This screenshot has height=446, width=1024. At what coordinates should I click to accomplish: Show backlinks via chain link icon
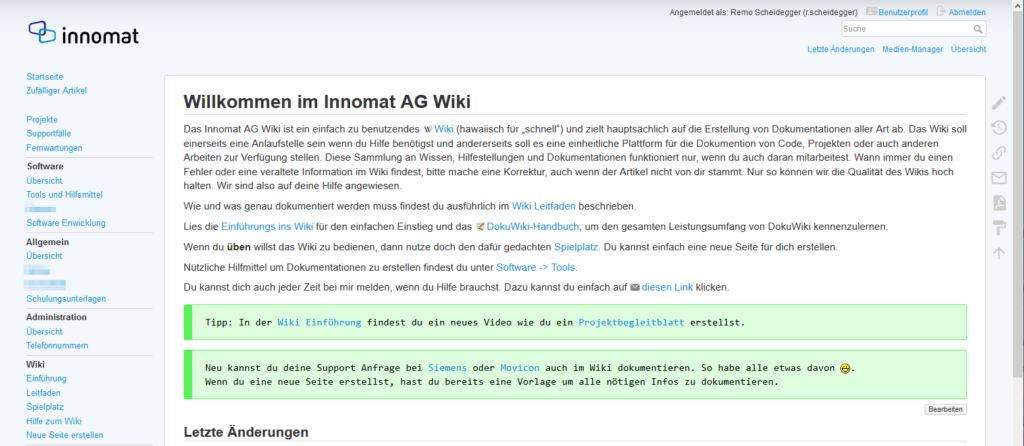pyautogui.click(x=999, y=153)
